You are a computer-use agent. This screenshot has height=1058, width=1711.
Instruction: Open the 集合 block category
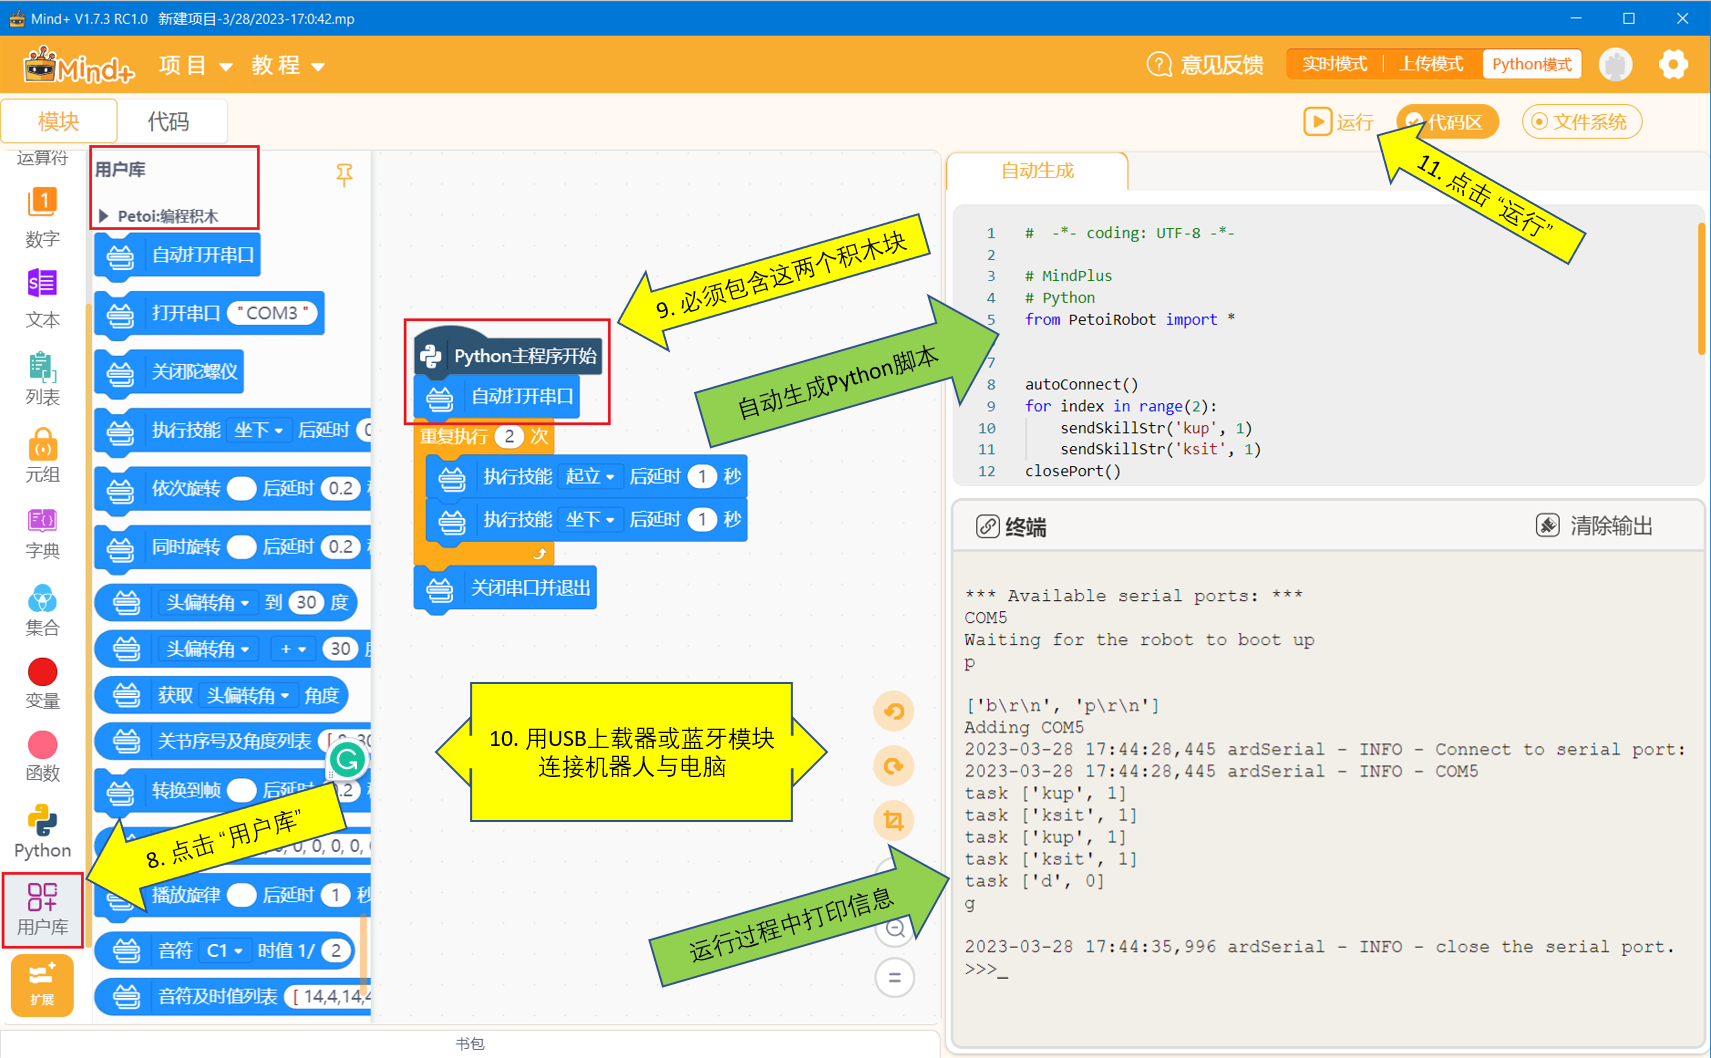coord(42,610)
